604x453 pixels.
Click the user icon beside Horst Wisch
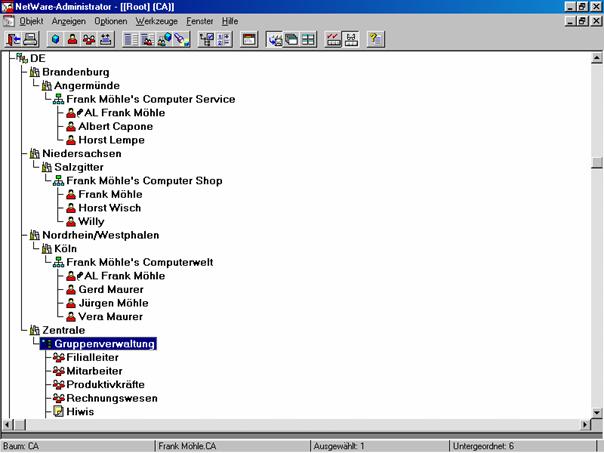click(71, 208)
